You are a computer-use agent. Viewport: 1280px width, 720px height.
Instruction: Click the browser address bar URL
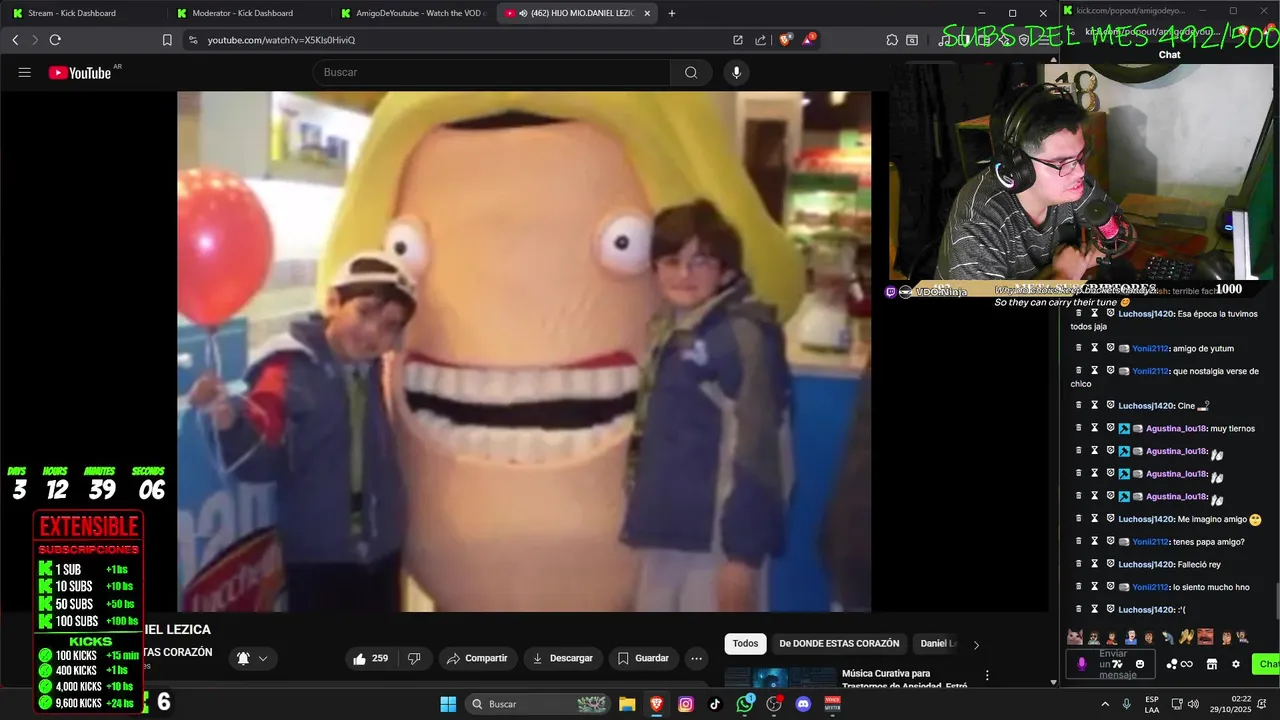coord(281,40)
